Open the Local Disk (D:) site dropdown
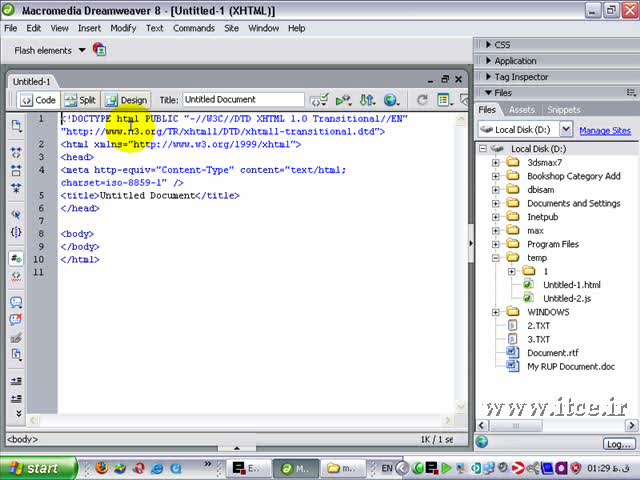This screenshot has width=640, height=480. (x=565, y=129)
